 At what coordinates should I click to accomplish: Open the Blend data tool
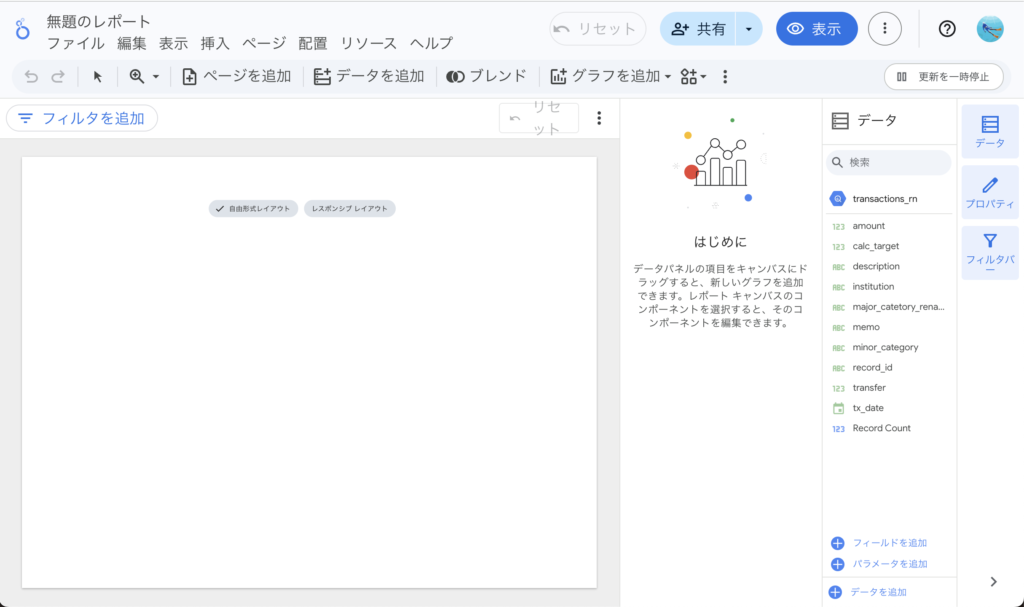486,76
